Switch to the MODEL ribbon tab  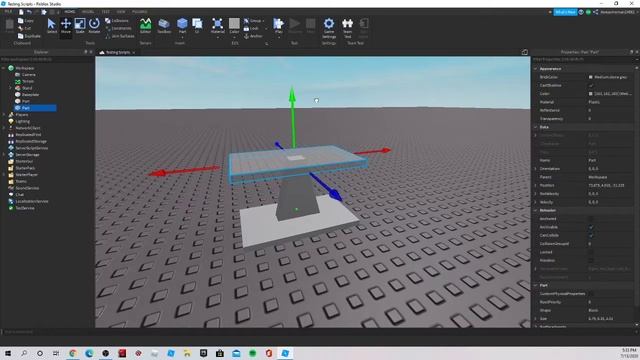tap(88, 12)
